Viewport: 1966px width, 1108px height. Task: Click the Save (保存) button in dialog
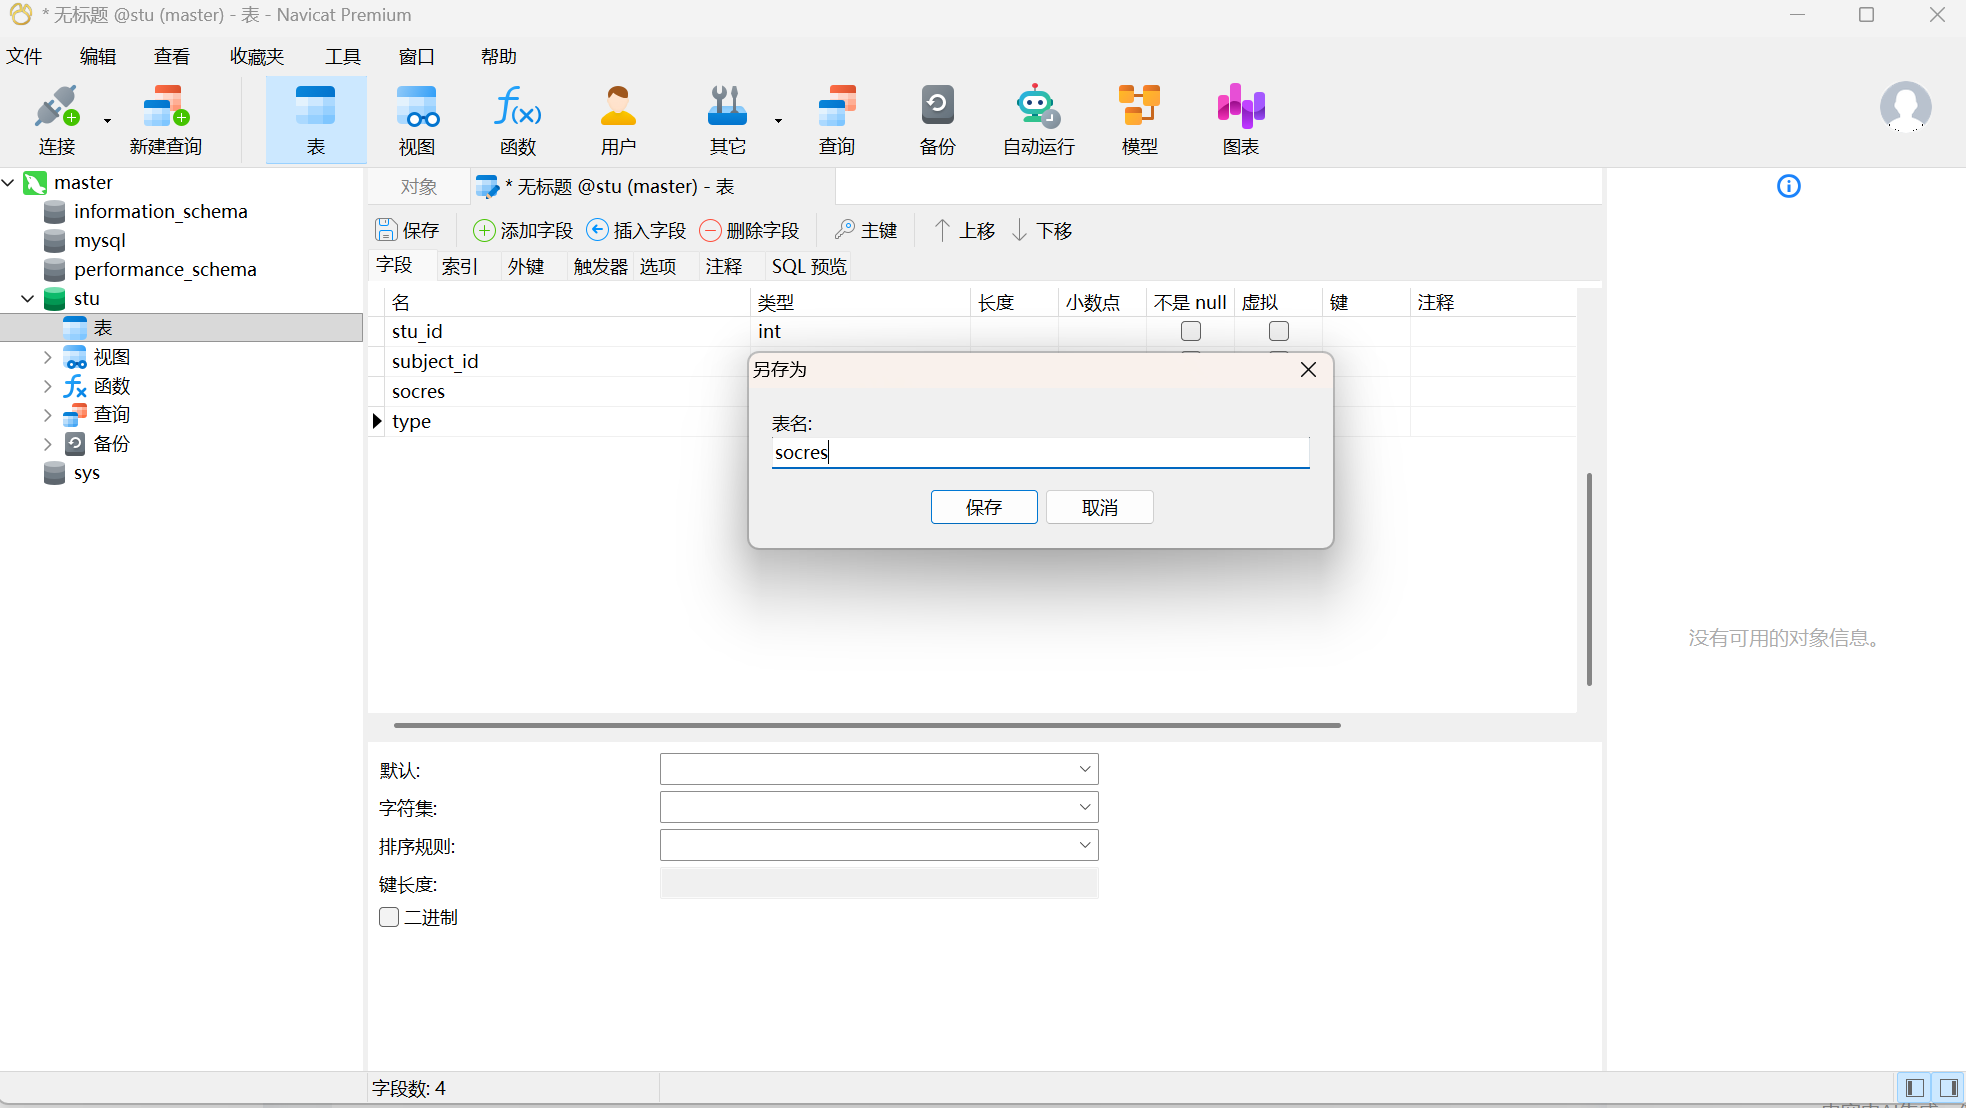pos(983,507)
